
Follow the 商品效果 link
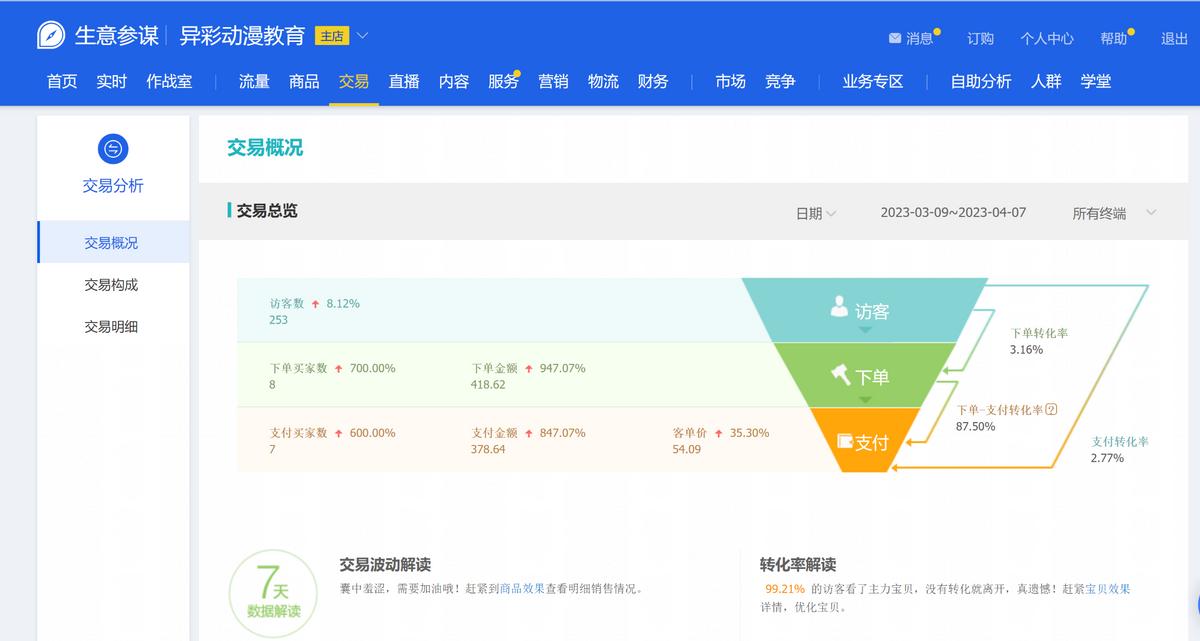pos(522,589)
